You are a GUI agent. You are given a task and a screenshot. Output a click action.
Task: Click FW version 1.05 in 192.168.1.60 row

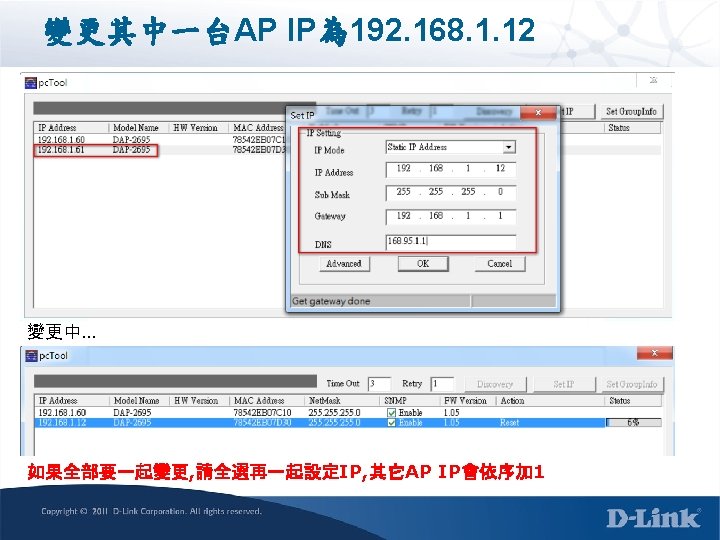(451, 413)
